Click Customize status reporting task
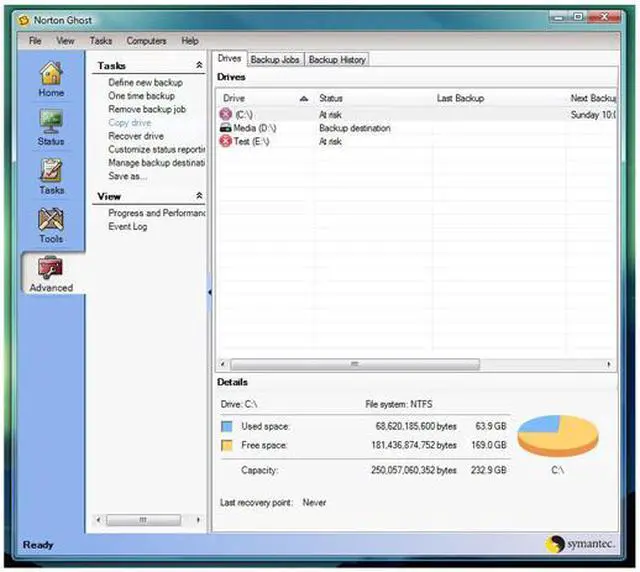This screenshot has height=572, width=640. pos(156,150)
